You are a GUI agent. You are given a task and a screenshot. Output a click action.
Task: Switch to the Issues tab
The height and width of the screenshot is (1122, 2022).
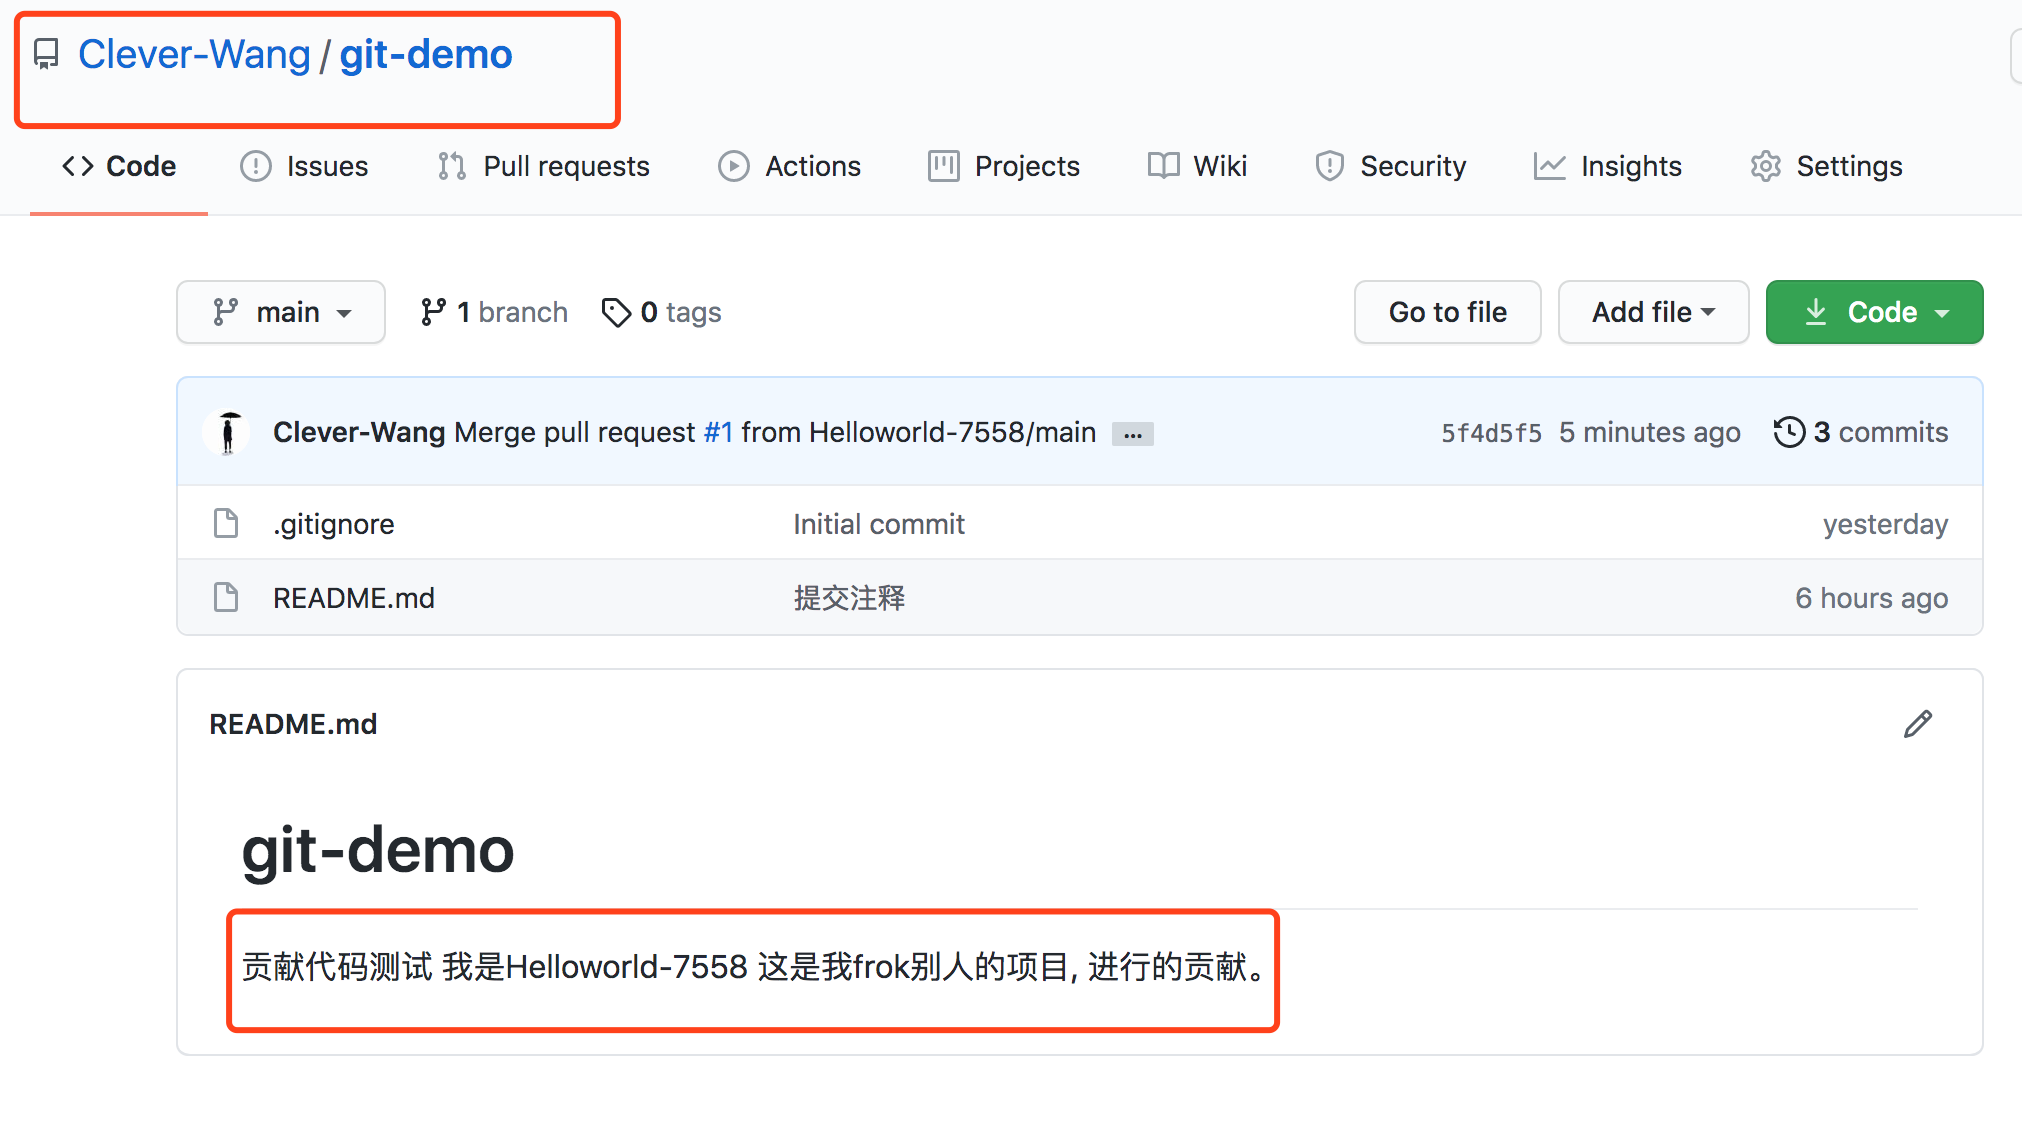coord(304,166)
